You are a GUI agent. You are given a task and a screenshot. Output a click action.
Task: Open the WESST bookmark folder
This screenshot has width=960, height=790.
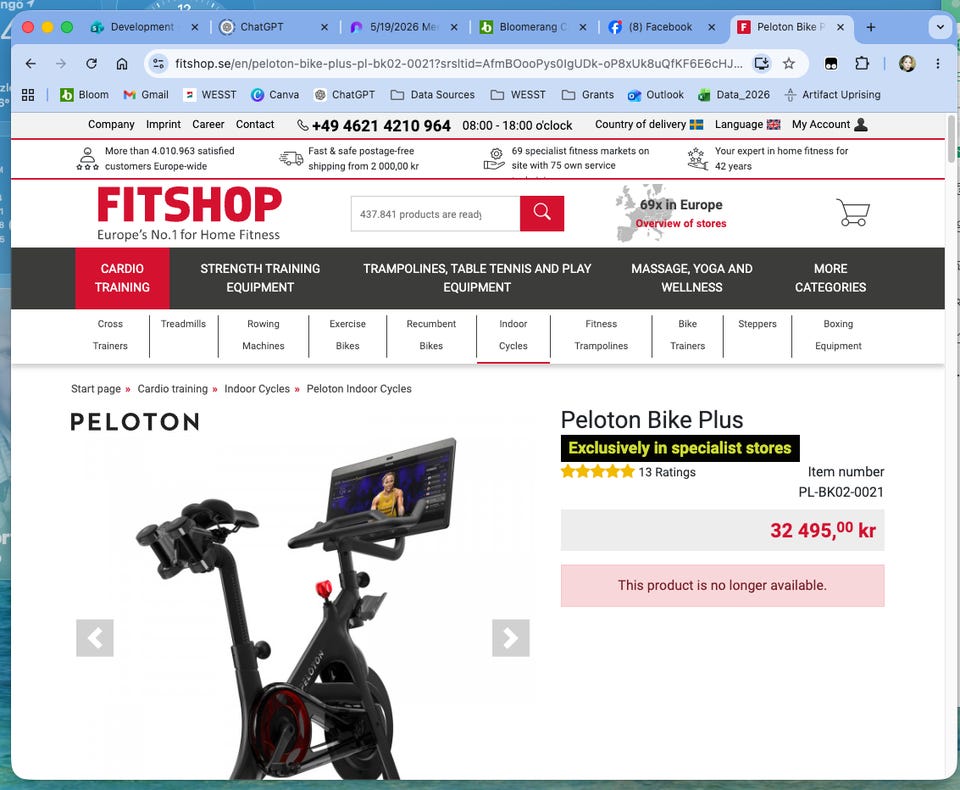point(518,95)
